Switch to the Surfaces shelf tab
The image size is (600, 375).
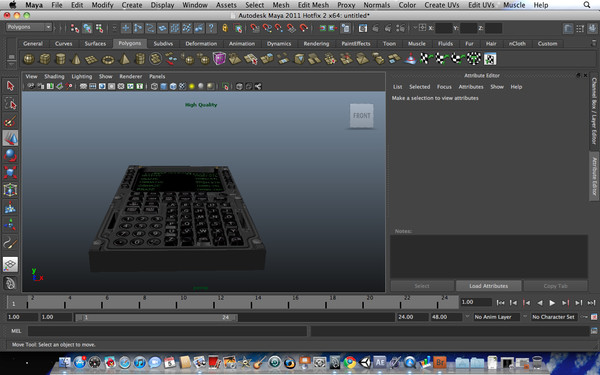coord(95,44)
